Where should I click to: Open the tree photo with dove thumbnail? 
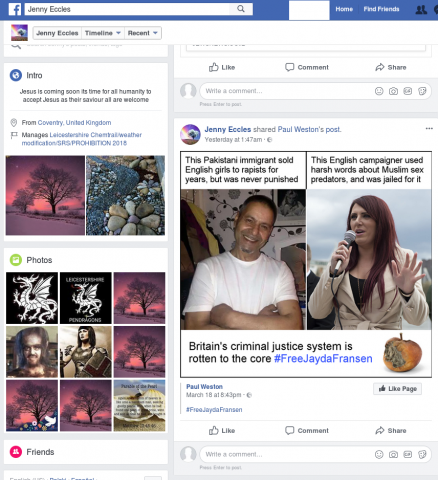pyautogui.click(x=32, y=406)
